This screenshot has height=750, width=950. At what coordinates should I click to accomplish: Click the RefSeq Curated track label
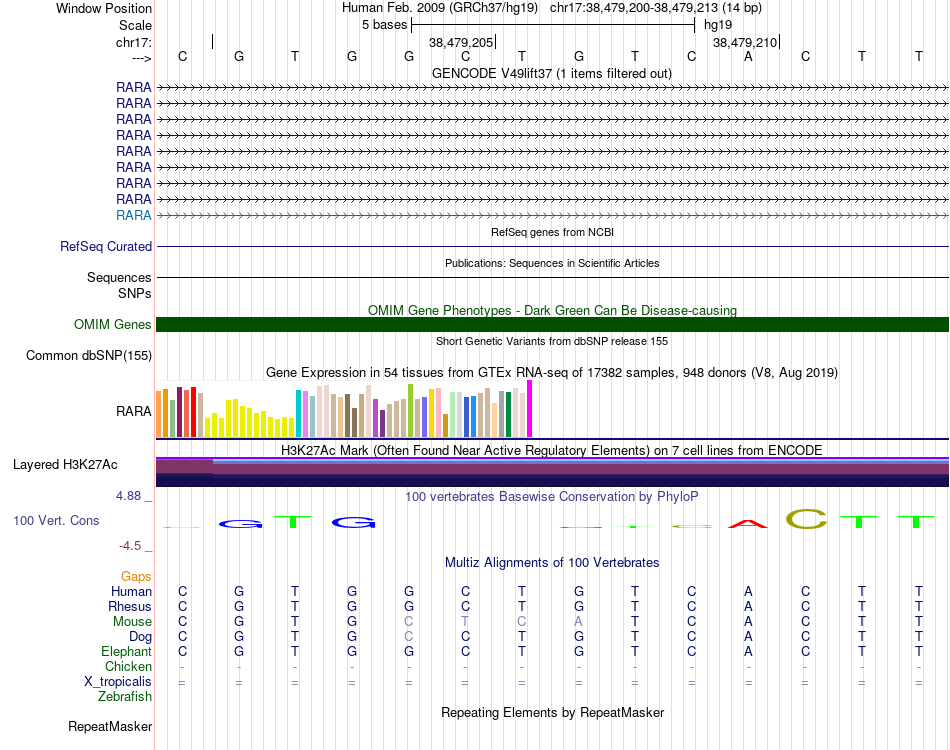tap(105, 247)
